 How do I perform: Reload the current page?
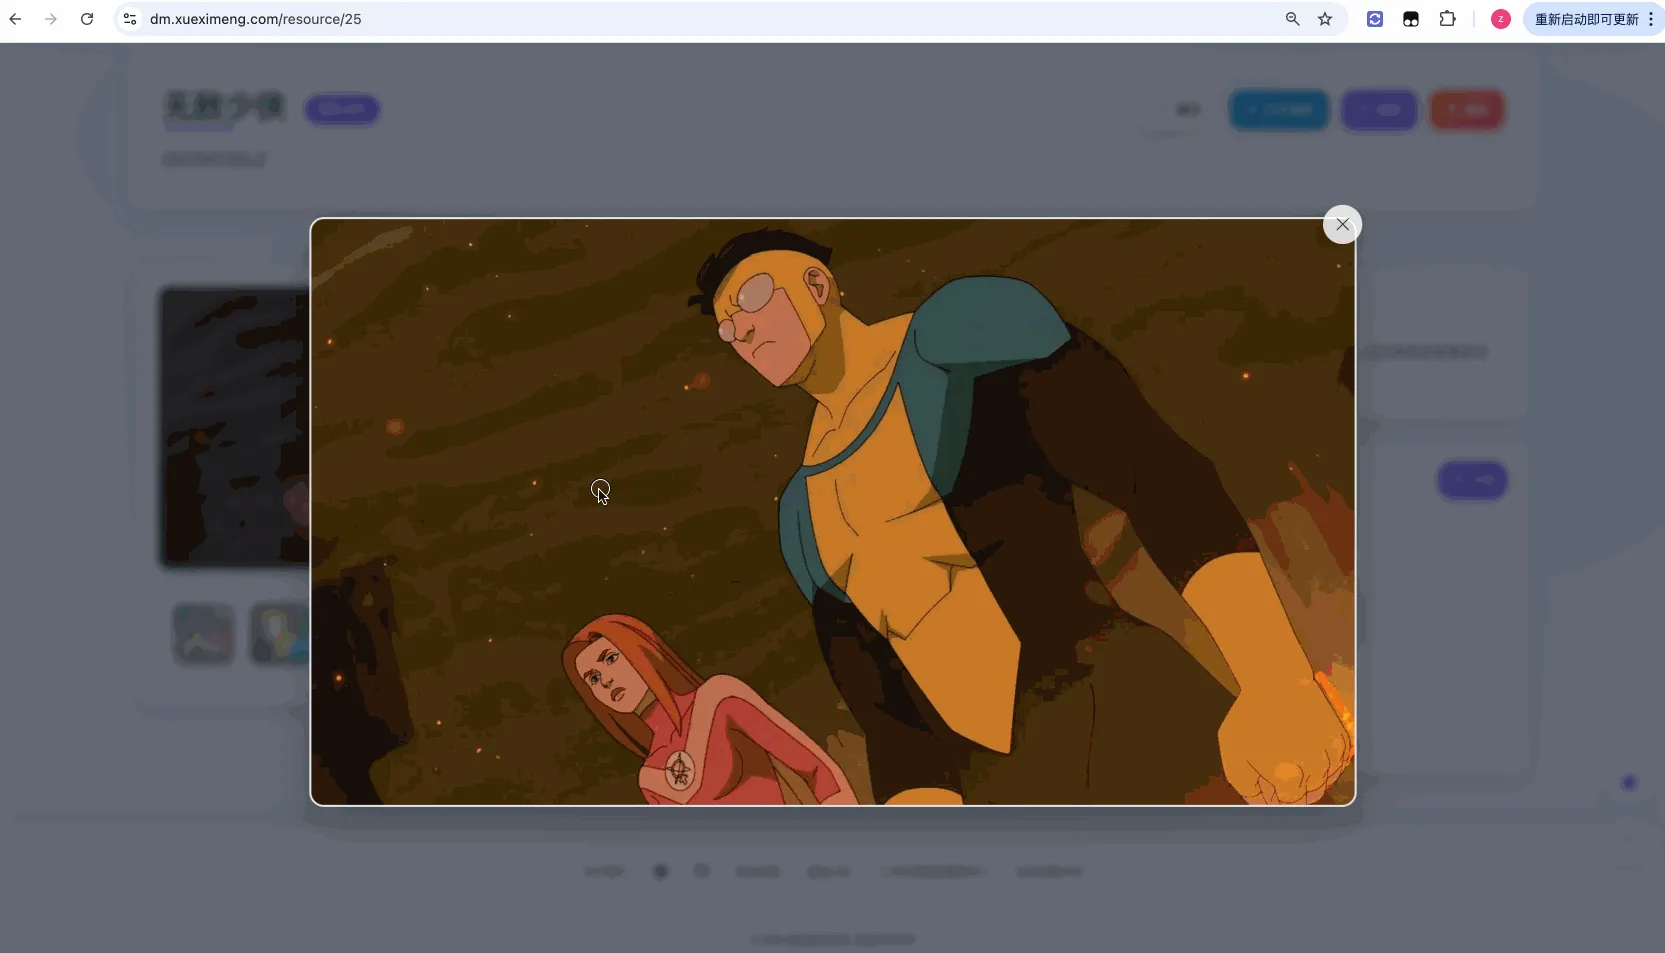(x=87, y=19)
